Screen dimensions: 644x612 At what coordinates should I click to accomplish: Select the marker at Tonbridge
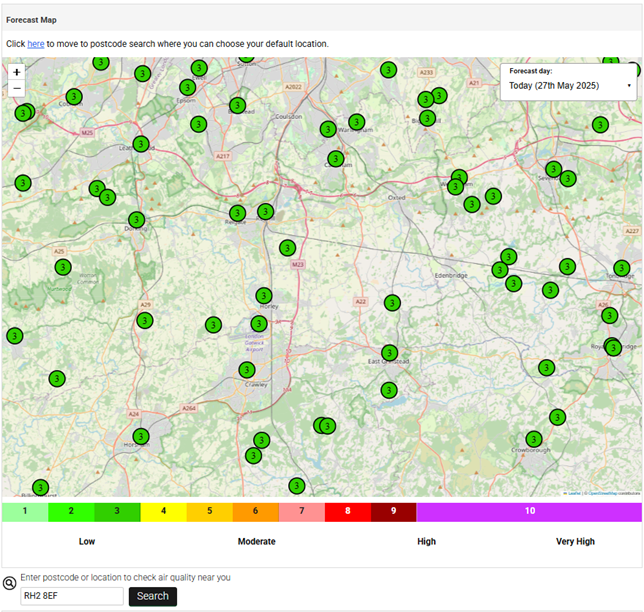[x=621, y=268]
